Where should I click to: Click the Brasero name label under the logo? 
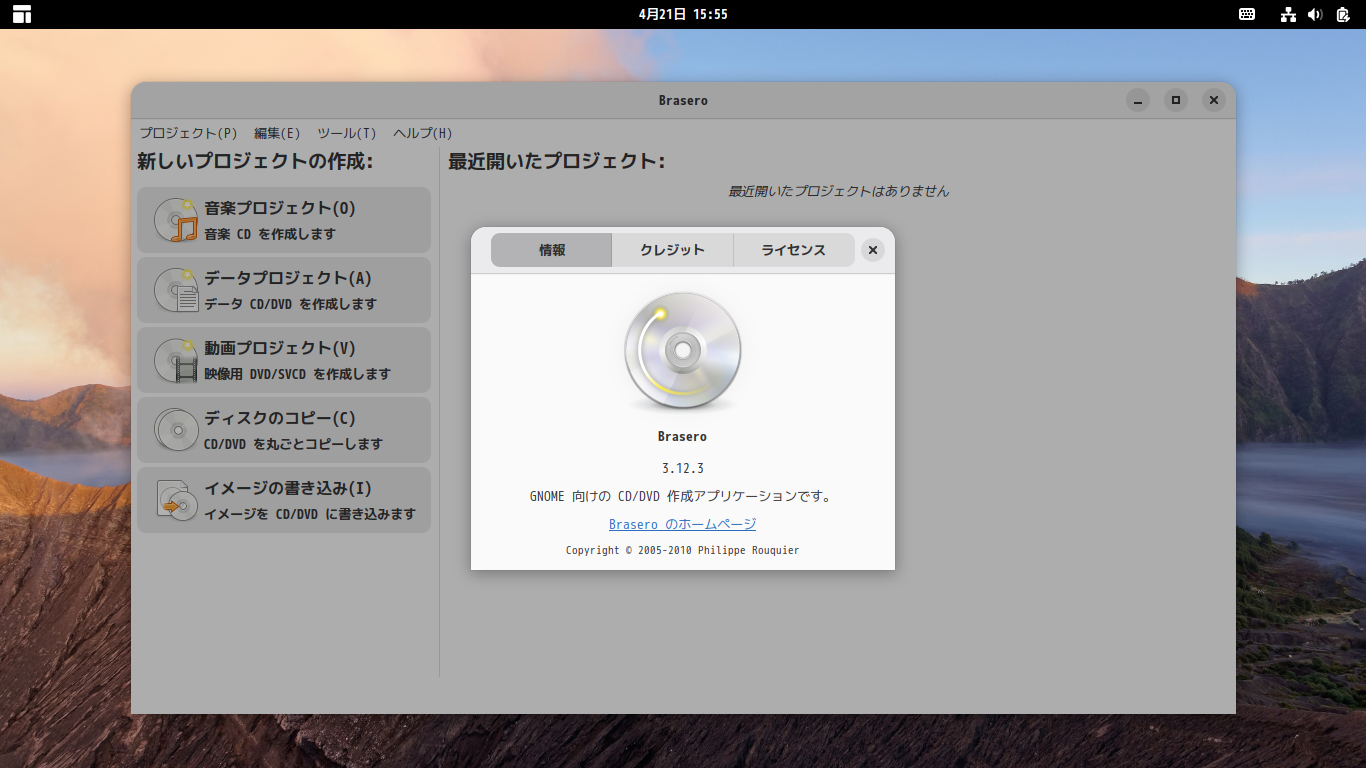click(683, 436)
